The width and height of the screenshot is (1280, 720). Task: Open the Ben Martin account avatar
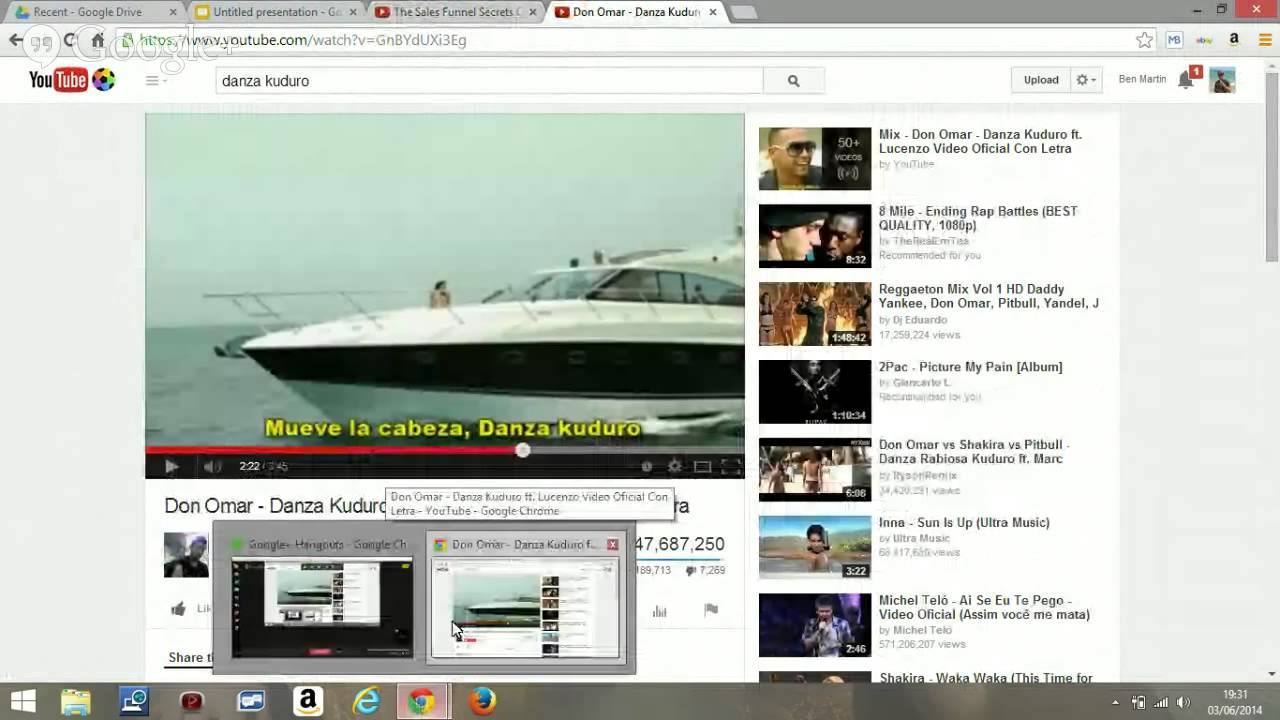click(1222, 80)
